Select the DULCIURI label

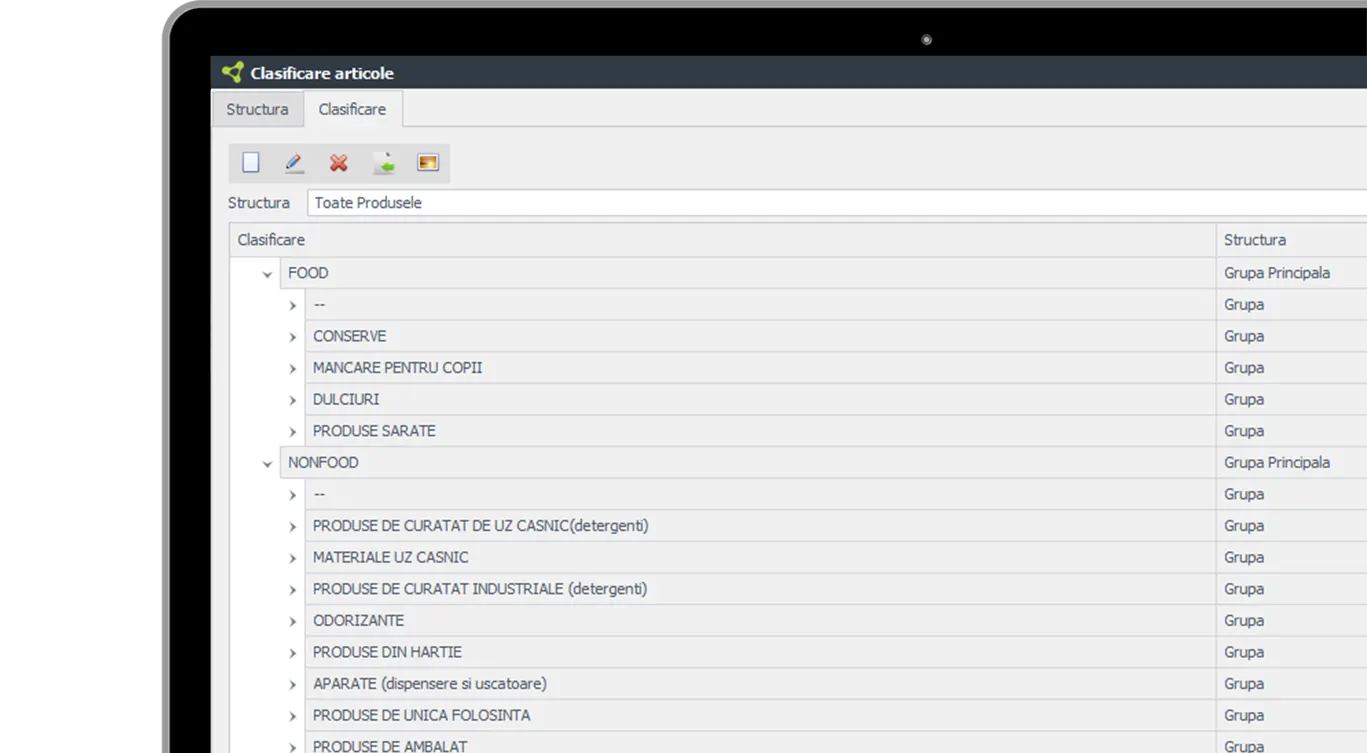[346, 399]
